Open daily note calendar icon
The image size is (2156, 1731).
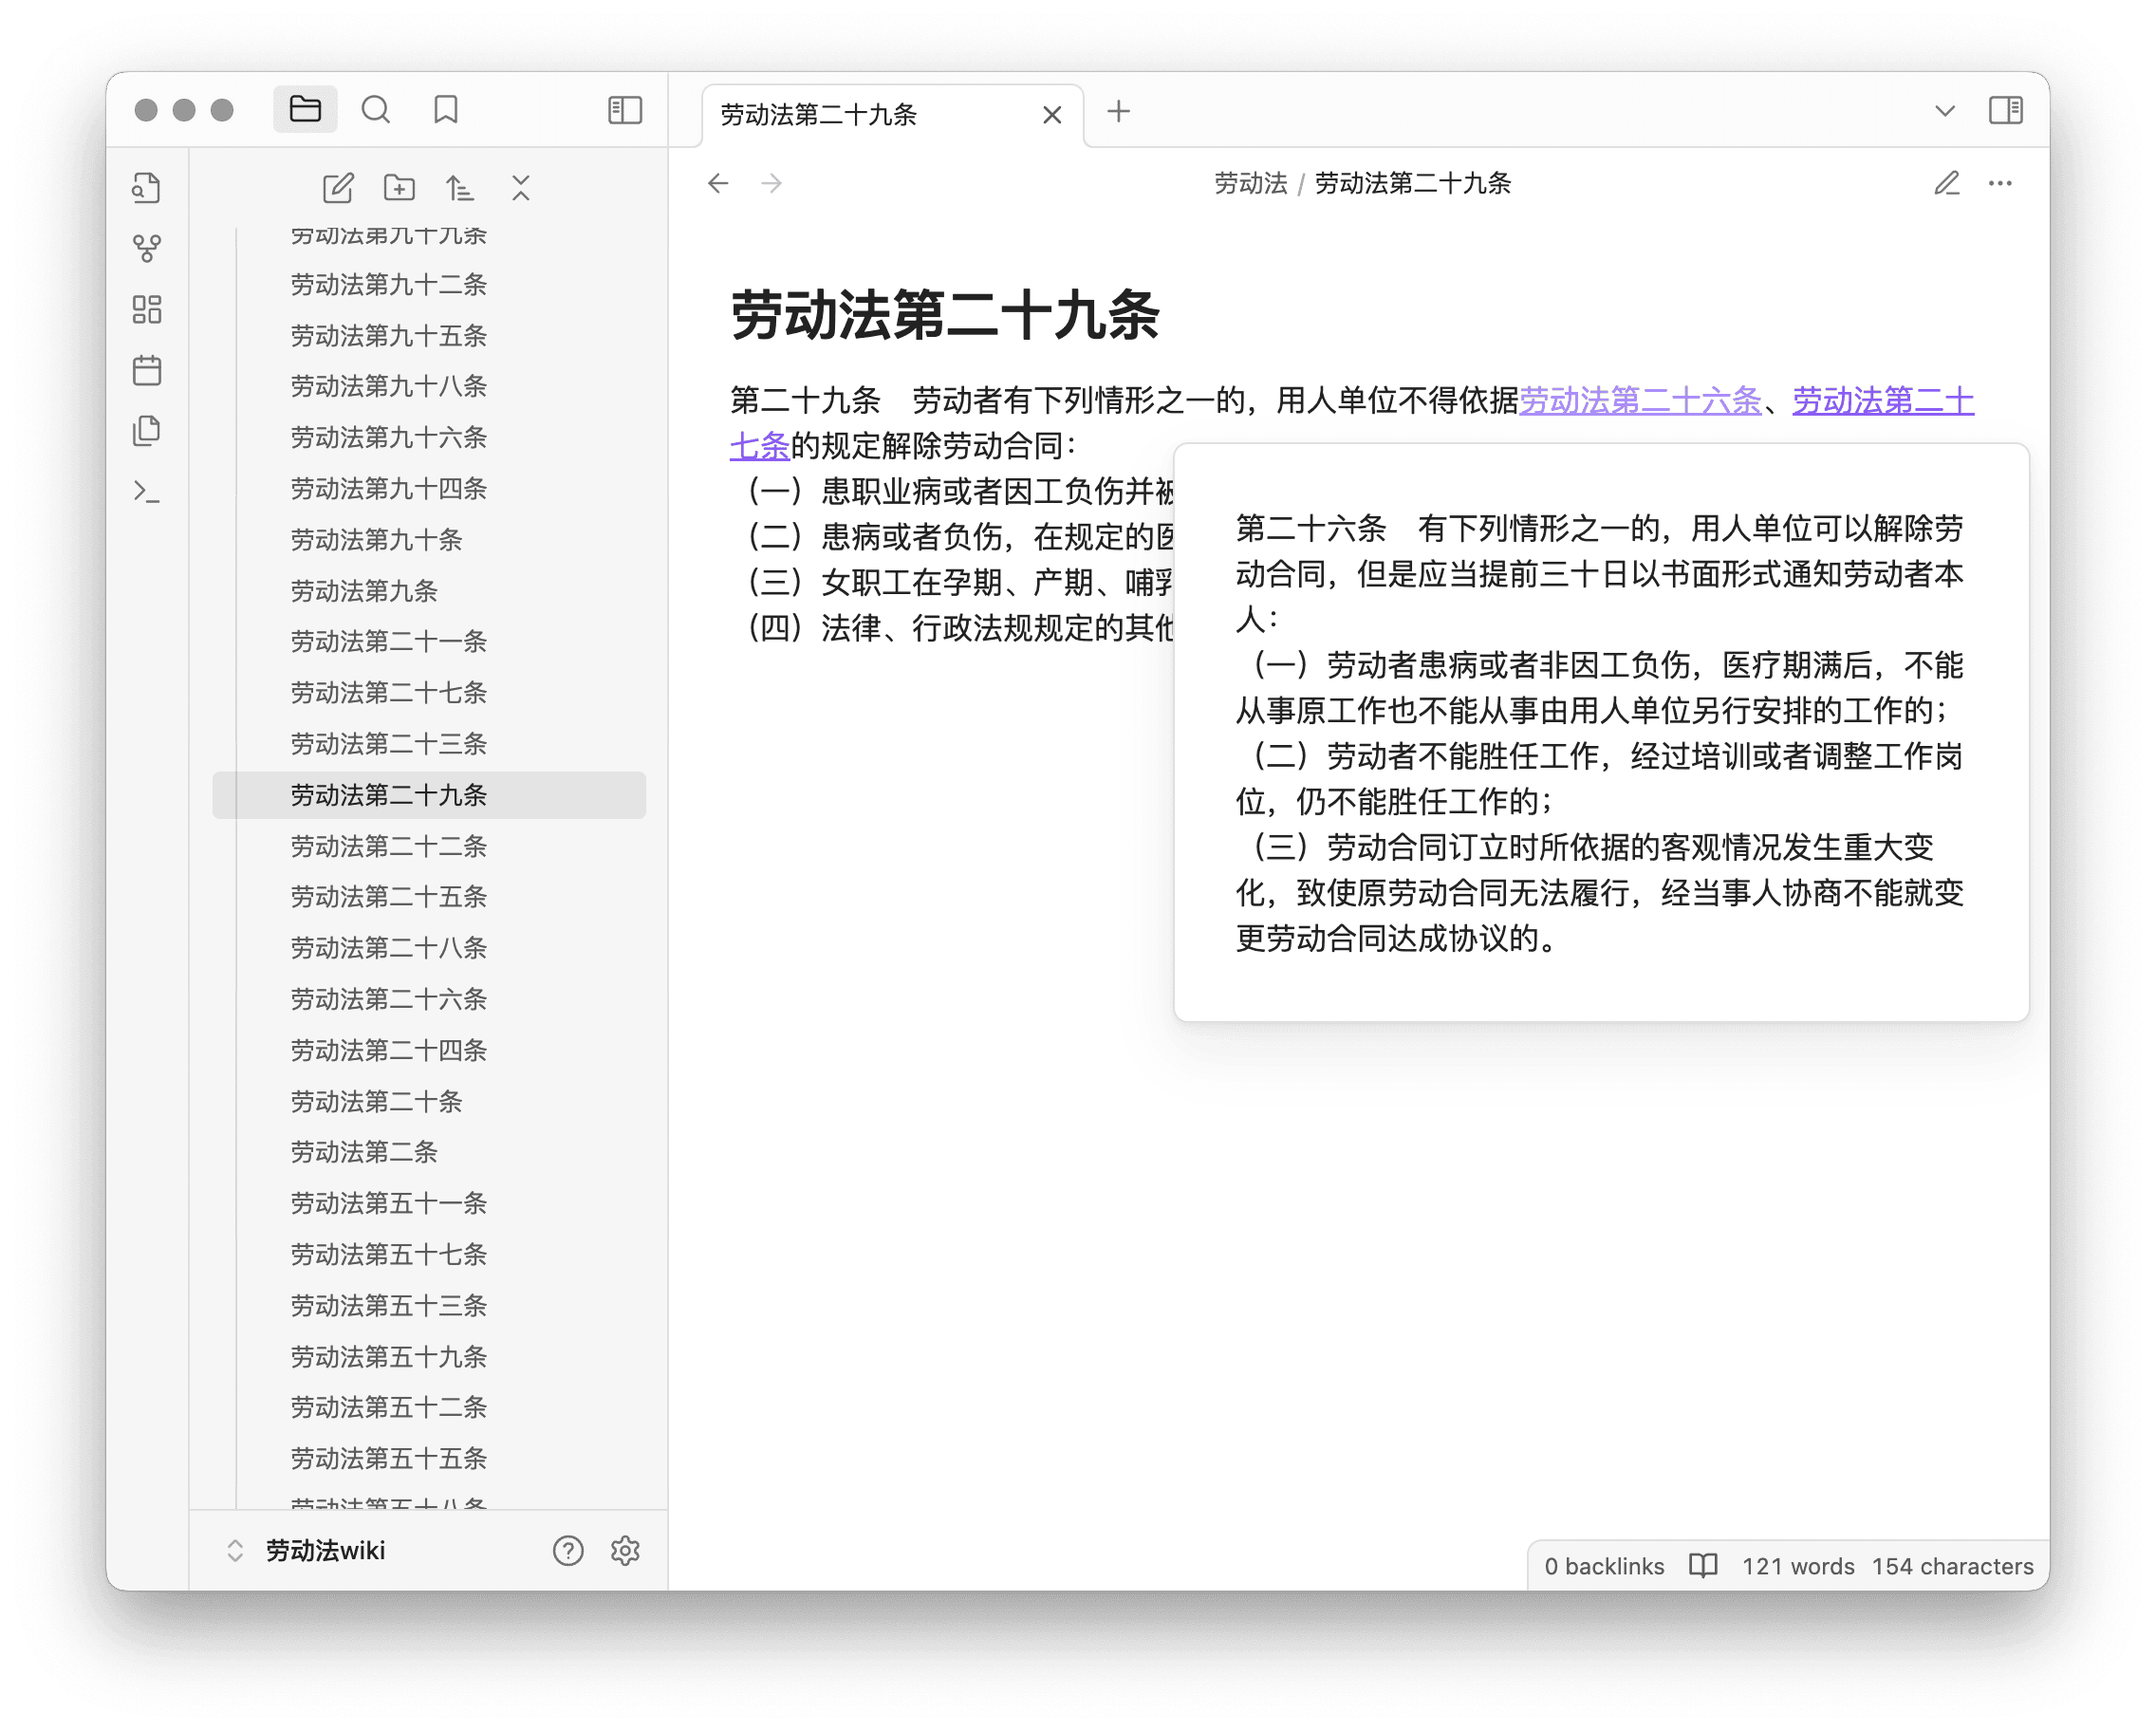pos(147,370)
